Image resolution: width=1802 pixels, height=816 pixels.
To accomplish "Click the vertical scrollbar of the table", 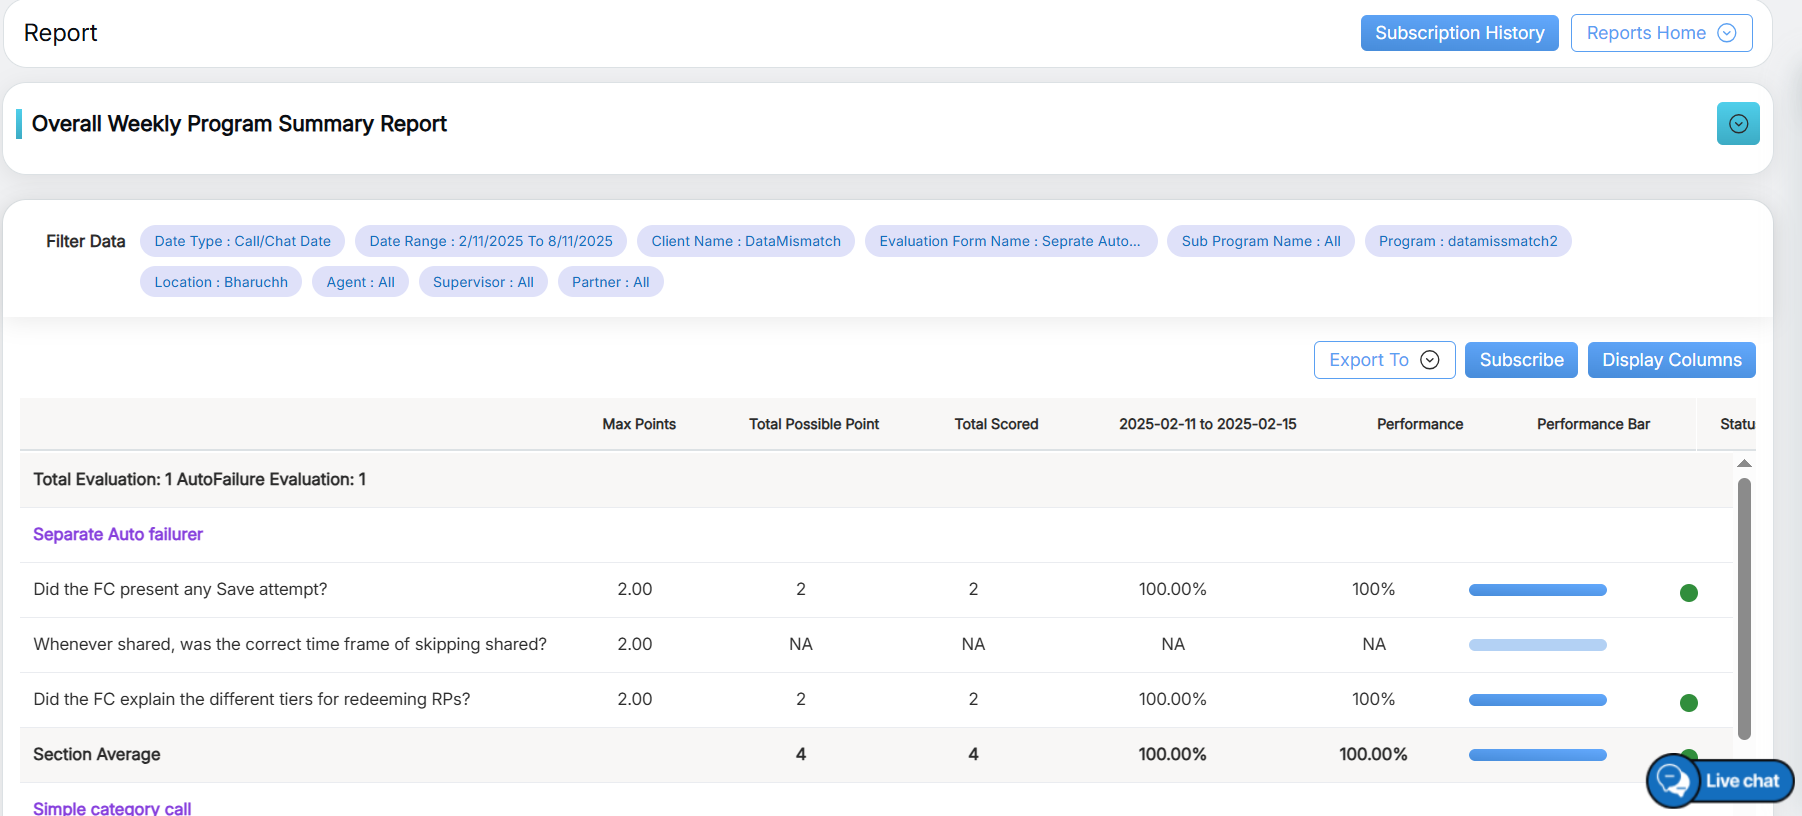I will 1744,608.
